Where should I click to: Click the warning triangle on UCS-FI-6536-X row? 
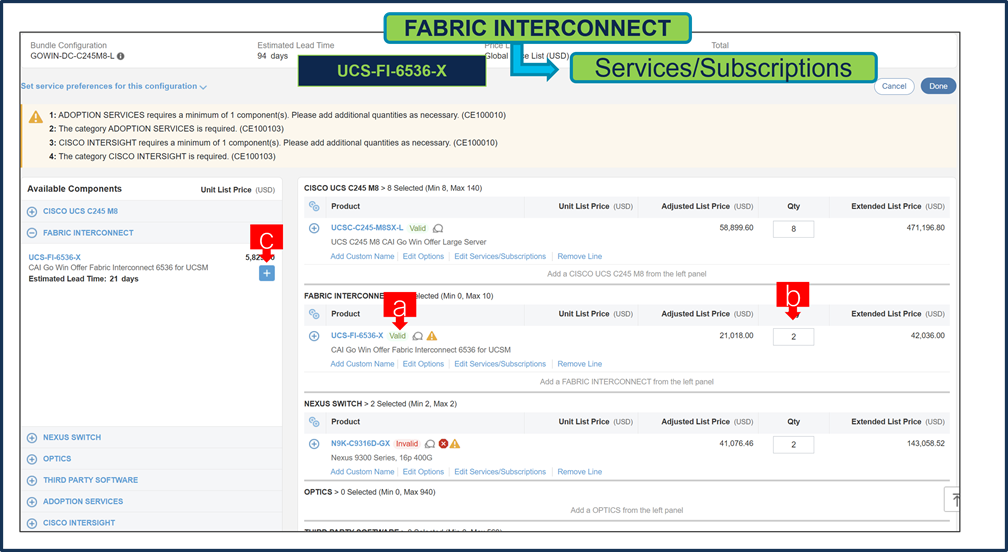[x=432, y=336]
